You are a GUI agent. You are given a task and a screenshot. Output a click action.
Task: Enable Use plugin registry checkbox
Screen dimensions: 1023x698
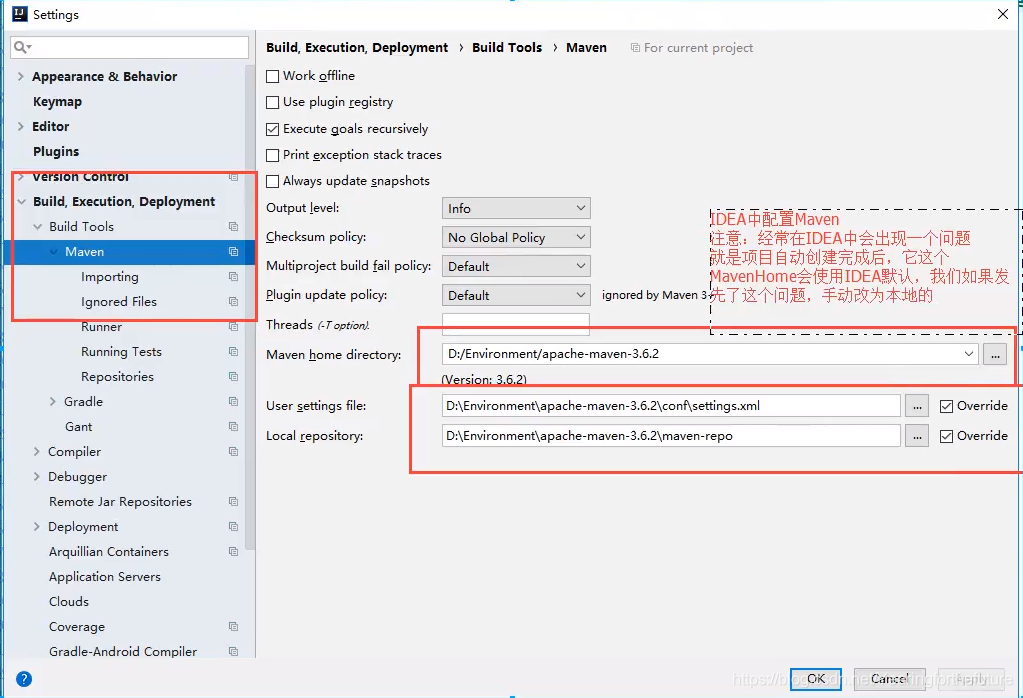[x=273, y=102]
